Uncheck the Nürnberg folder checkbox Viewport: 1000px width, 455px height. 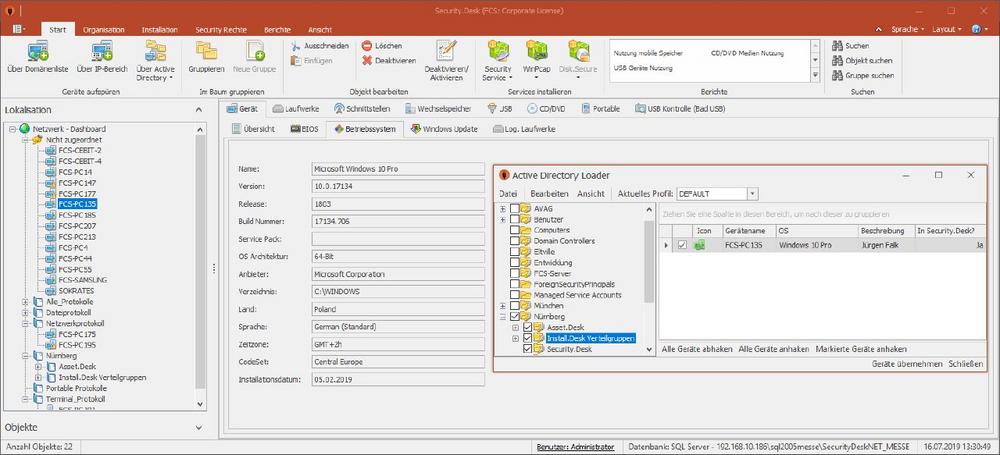pyautogui.click(x=515, y=316)
